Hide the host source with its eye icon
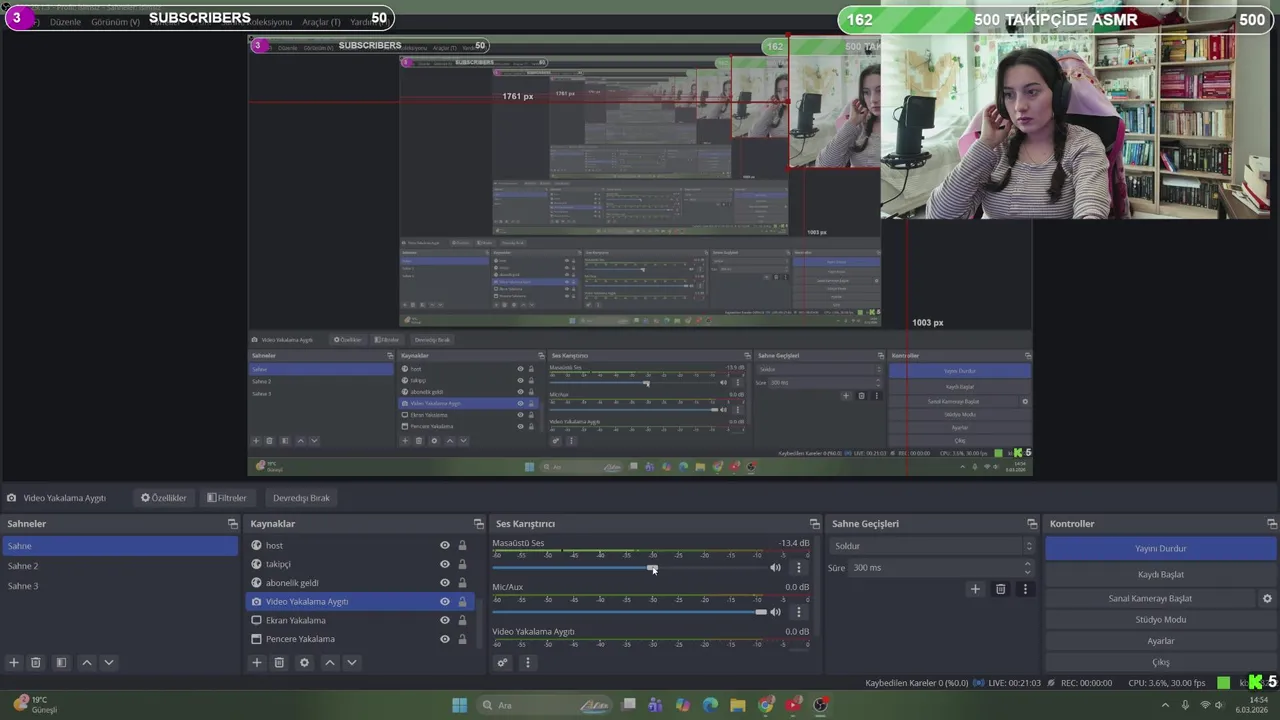1280x720 pixels. pyautogui.click(x=445, y=545)
